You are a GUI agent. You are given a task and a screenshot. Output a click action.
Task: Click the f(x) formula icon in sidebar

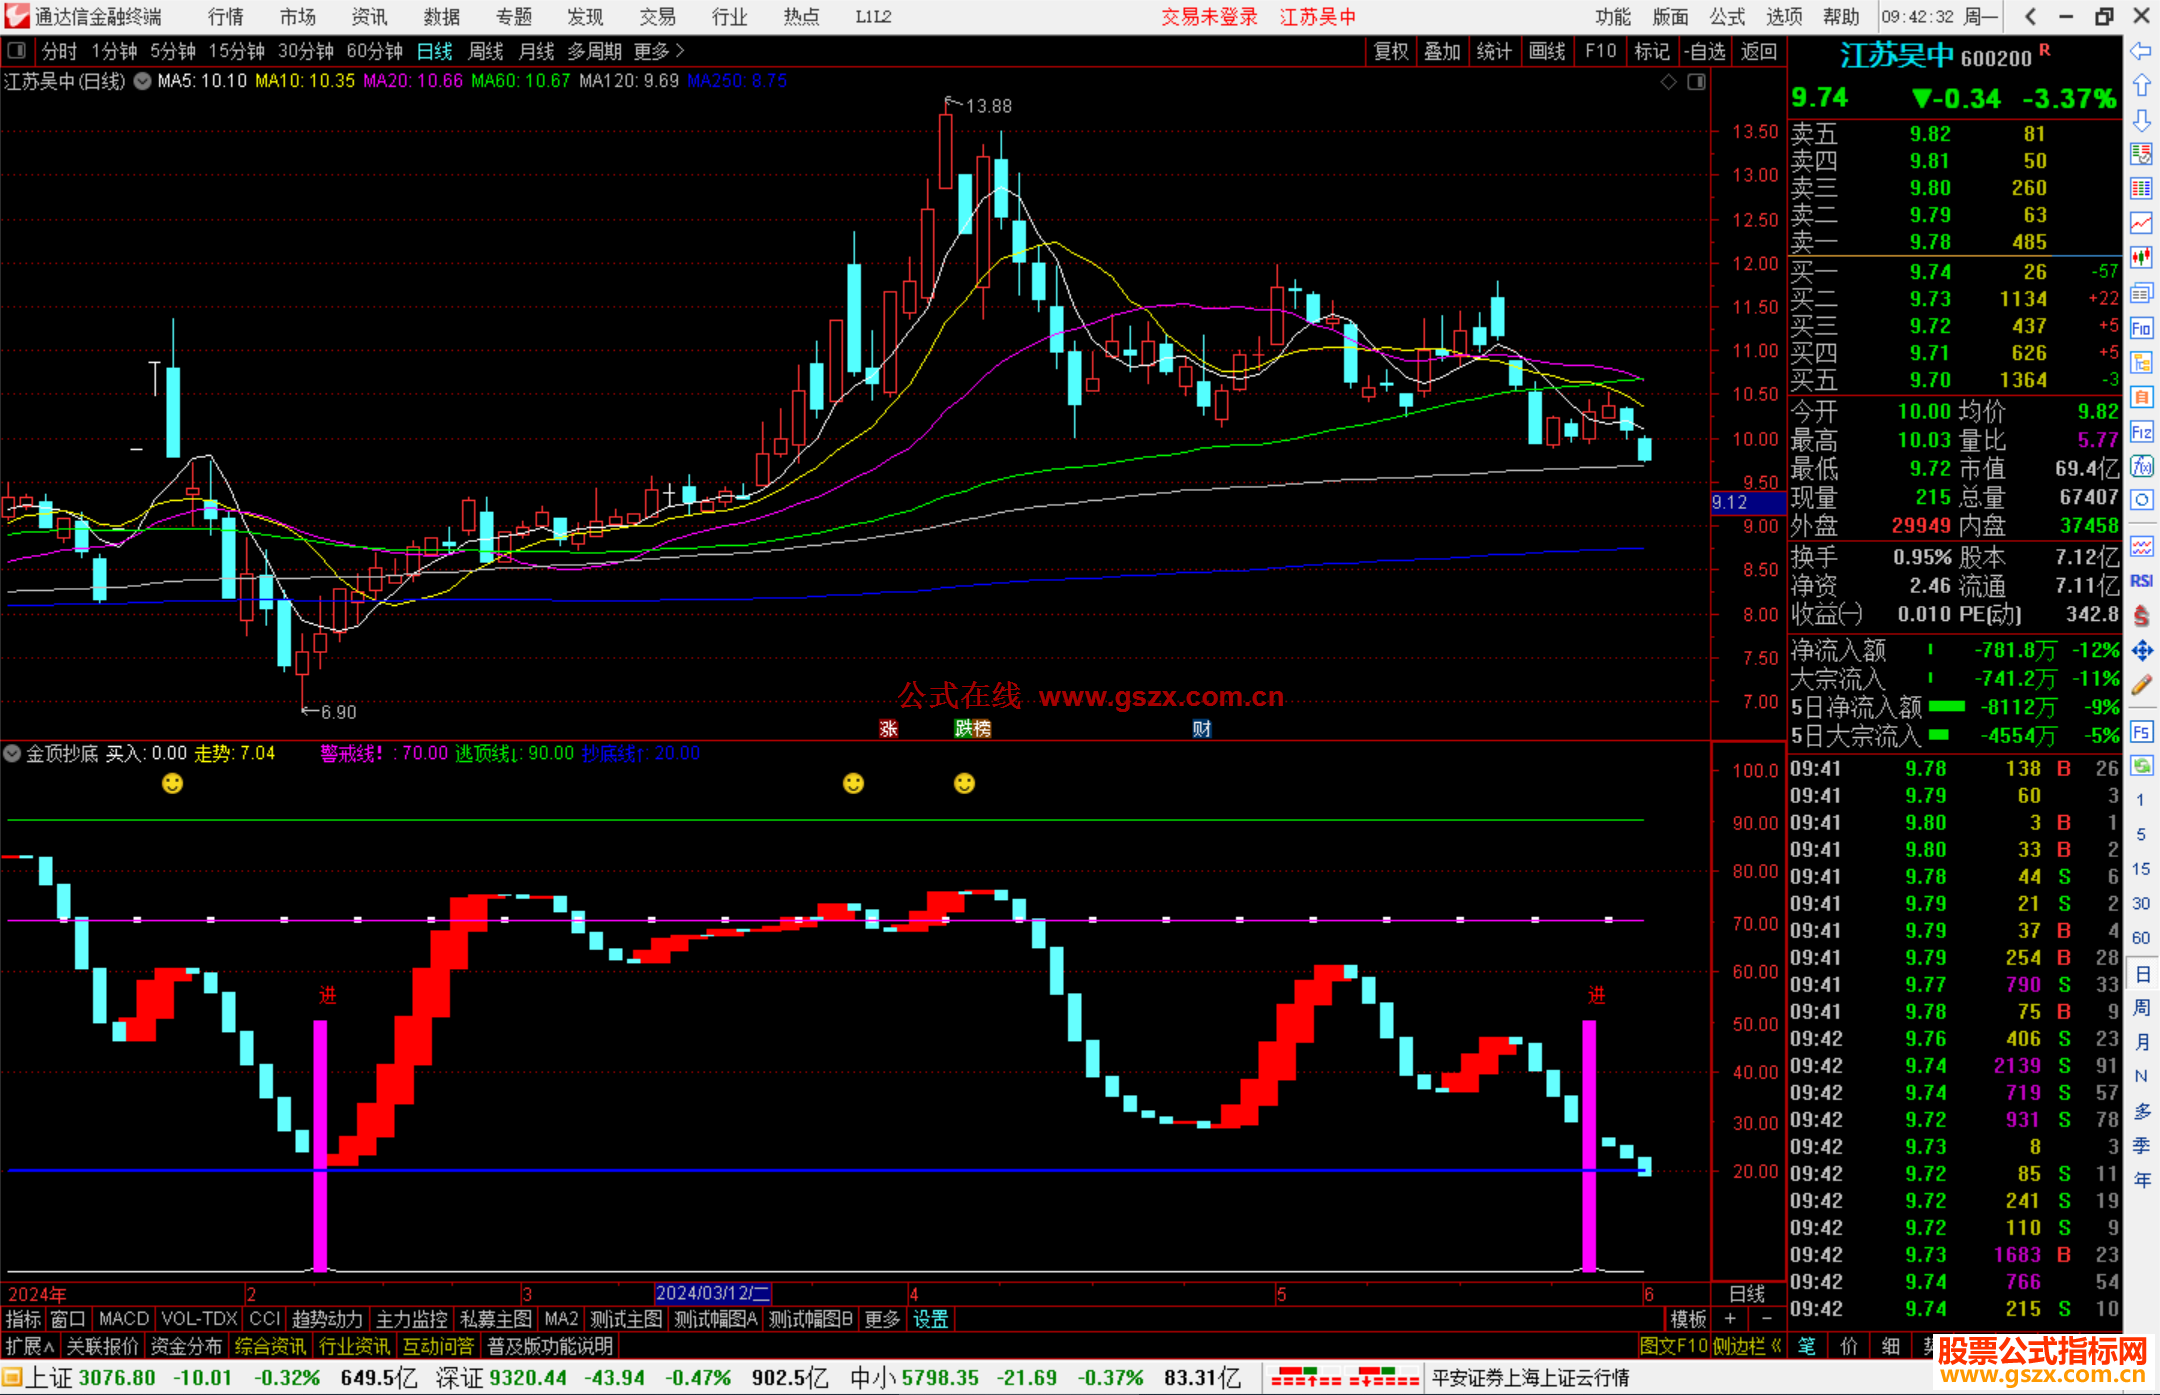point(2141,466)
